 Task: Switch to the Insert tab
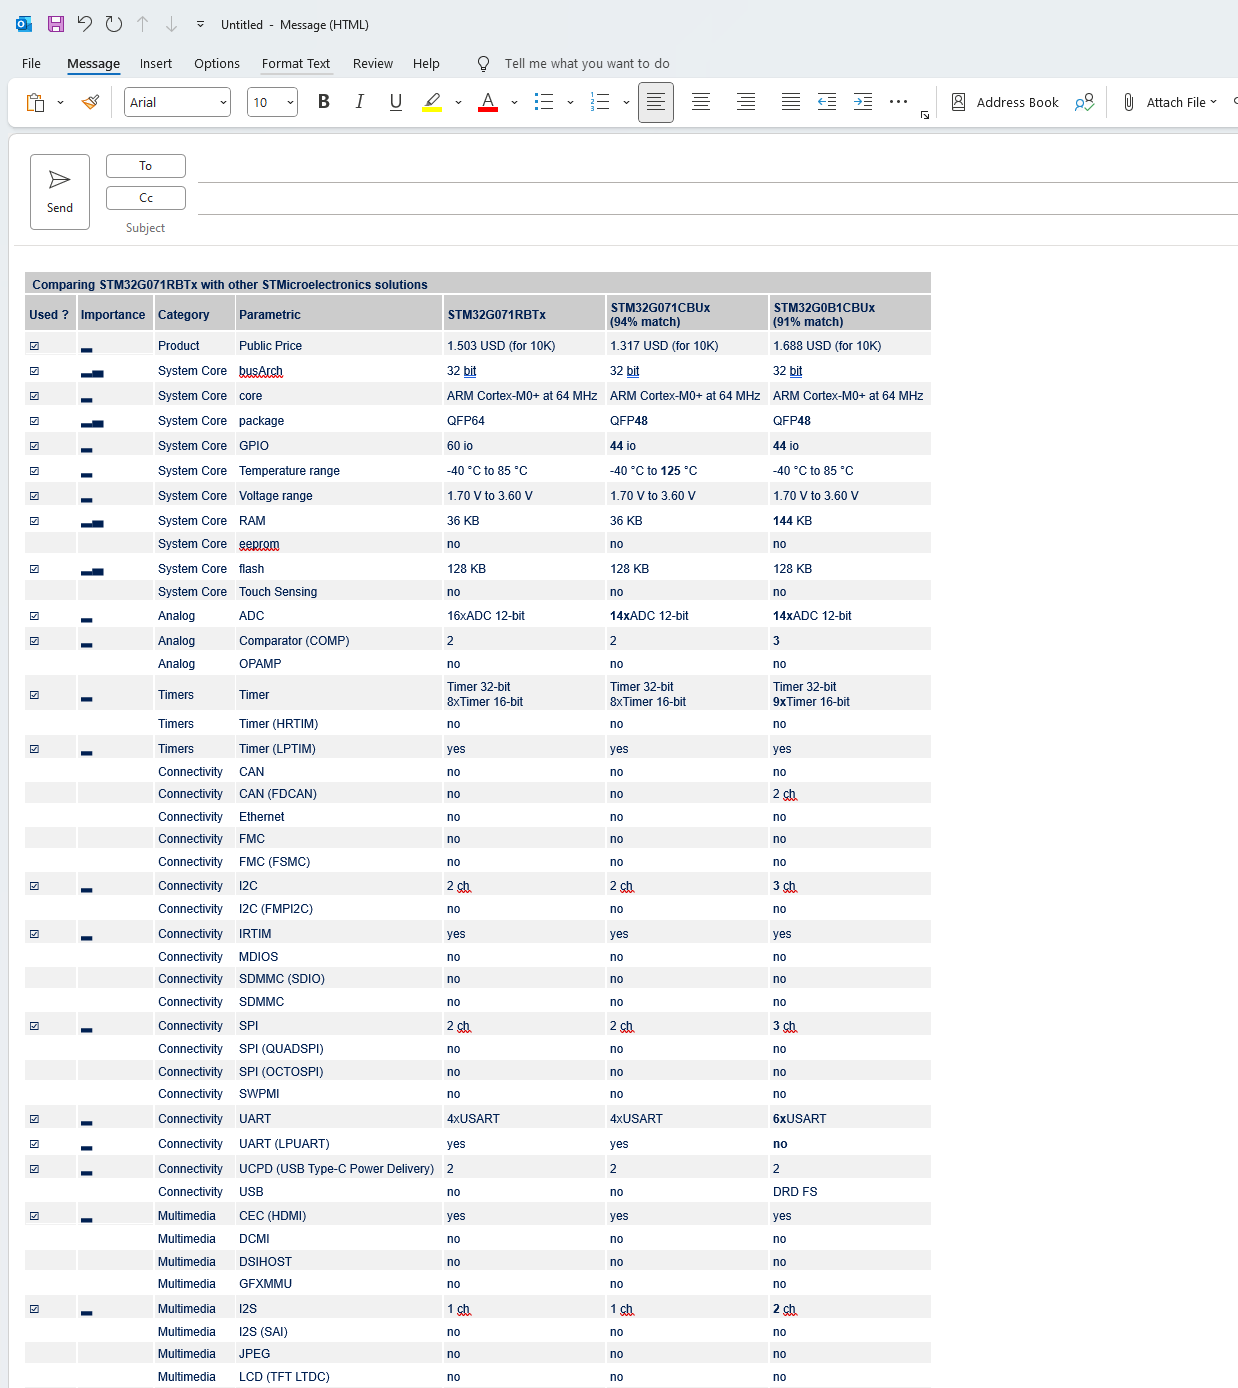pyautogui.click(x=156, y=63)
